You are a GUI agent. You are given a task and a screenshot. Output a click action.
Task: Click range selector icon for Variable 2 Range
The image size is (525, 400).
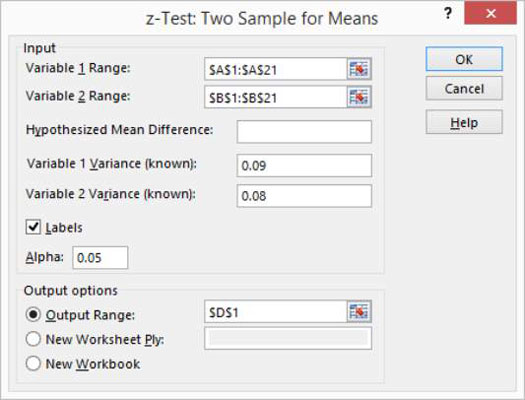pos(359,97)
